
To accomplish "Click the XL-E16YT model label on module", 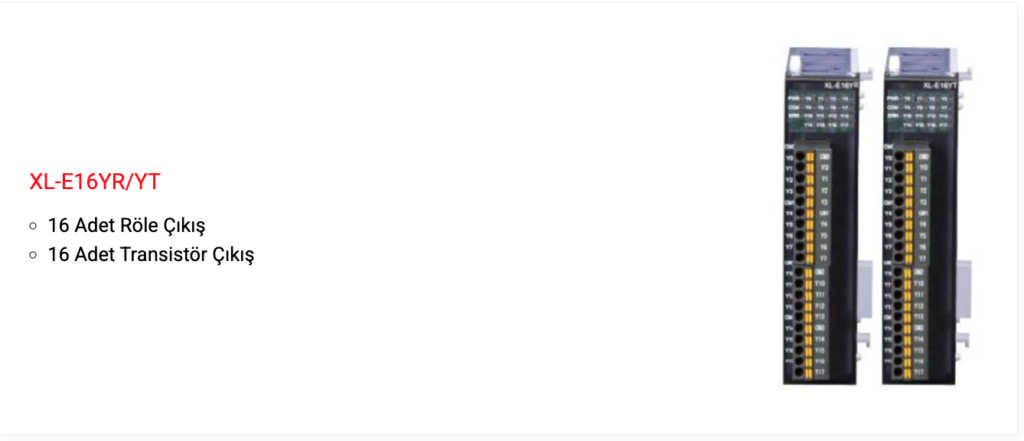I will click(940, 85).
